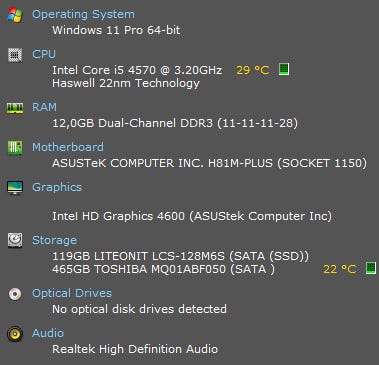Screen dimensions: 379x365
Task: Click the green status icon beside 22 °C
Action: pyautogui.click(x=371, y=268)
